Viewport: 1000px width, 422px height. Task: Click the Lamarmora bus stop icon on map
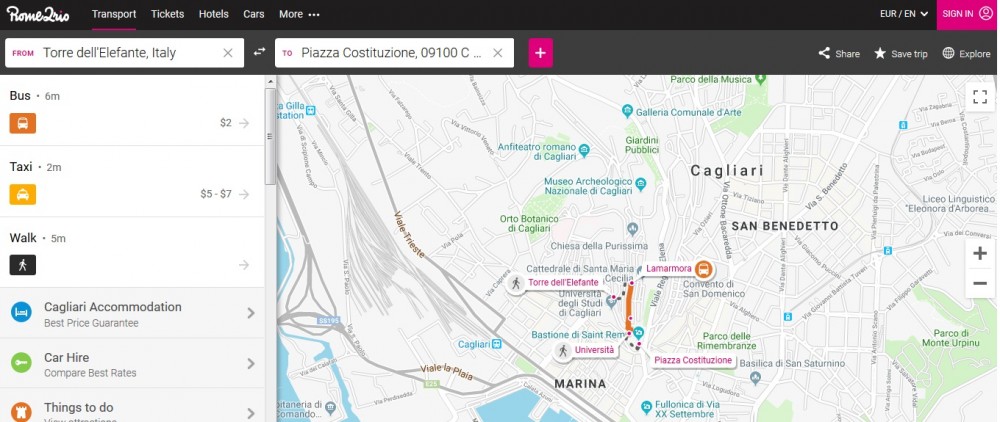pyautogui.click(x=703, y=268)
